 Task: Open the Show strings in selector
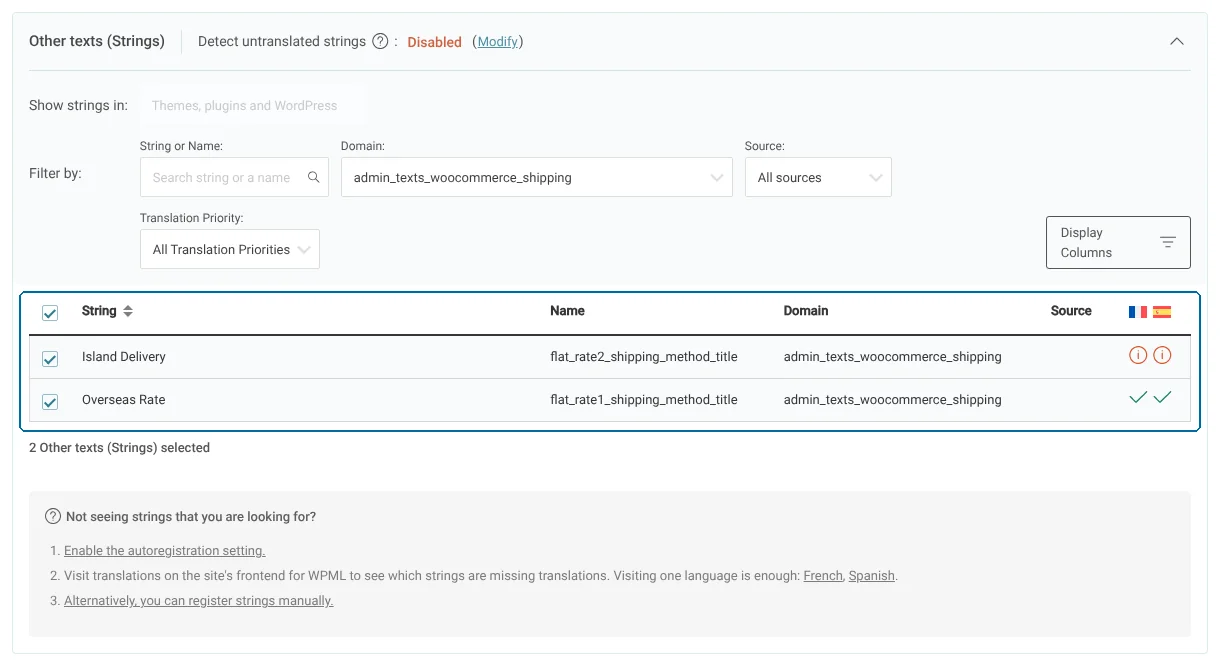(x=252, y=105)
